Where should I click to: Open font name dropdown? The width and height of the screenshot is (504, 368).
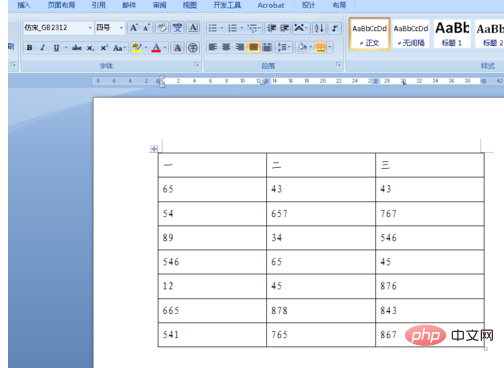90,28
